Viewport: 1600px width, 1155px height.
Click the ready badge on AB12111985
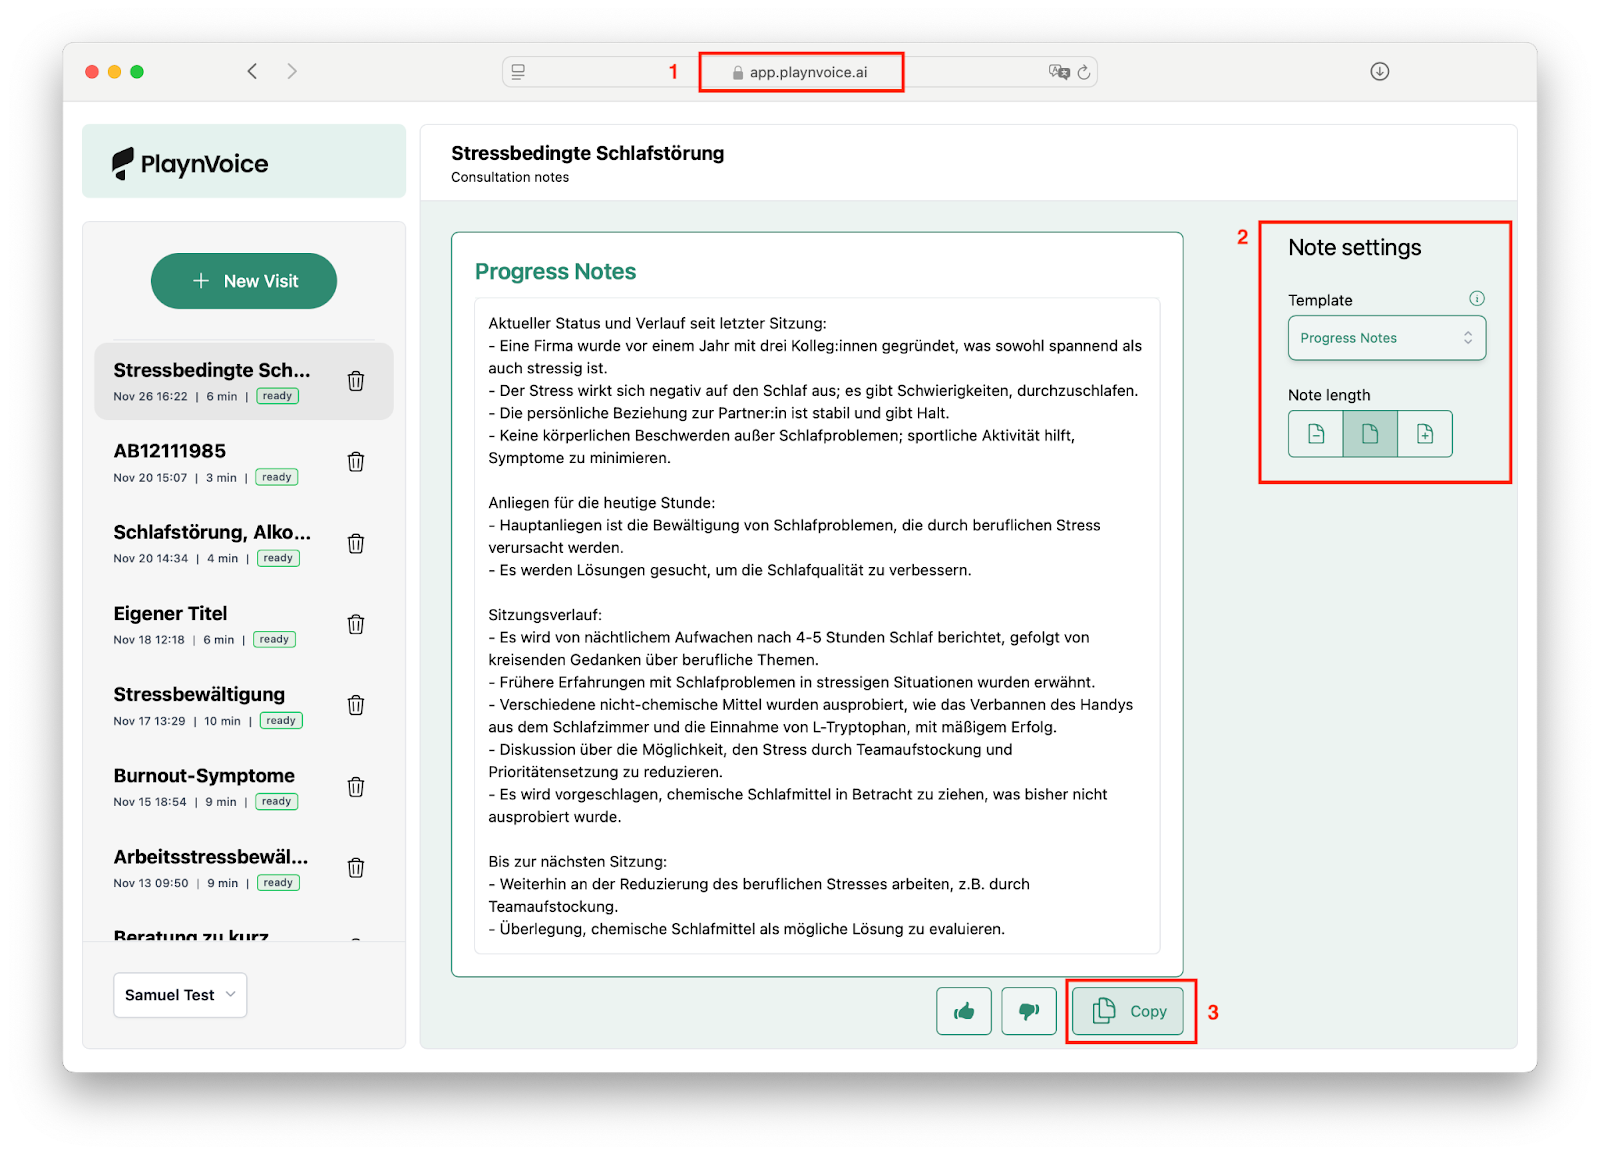click(x=277, y=477)
